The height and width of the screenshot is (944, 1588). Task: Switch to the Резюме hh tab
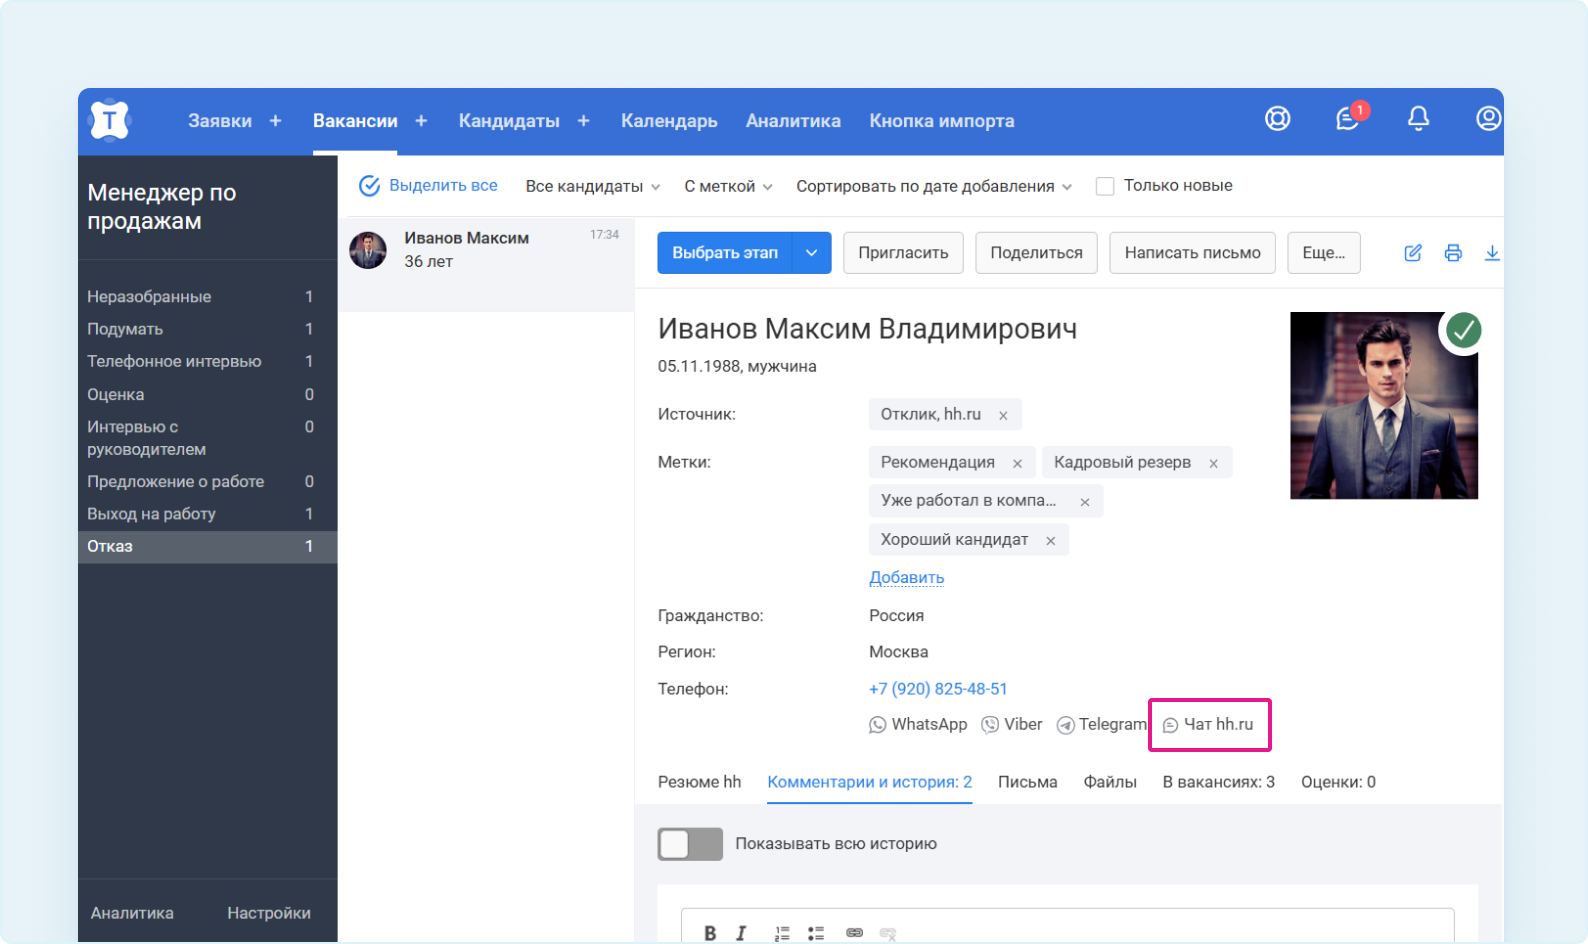699,782
